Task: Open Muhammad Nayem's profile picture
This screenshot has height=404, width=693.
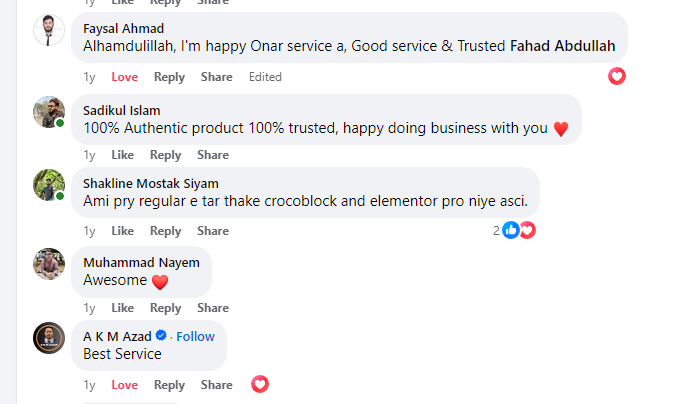Action: tap(49, 263)
